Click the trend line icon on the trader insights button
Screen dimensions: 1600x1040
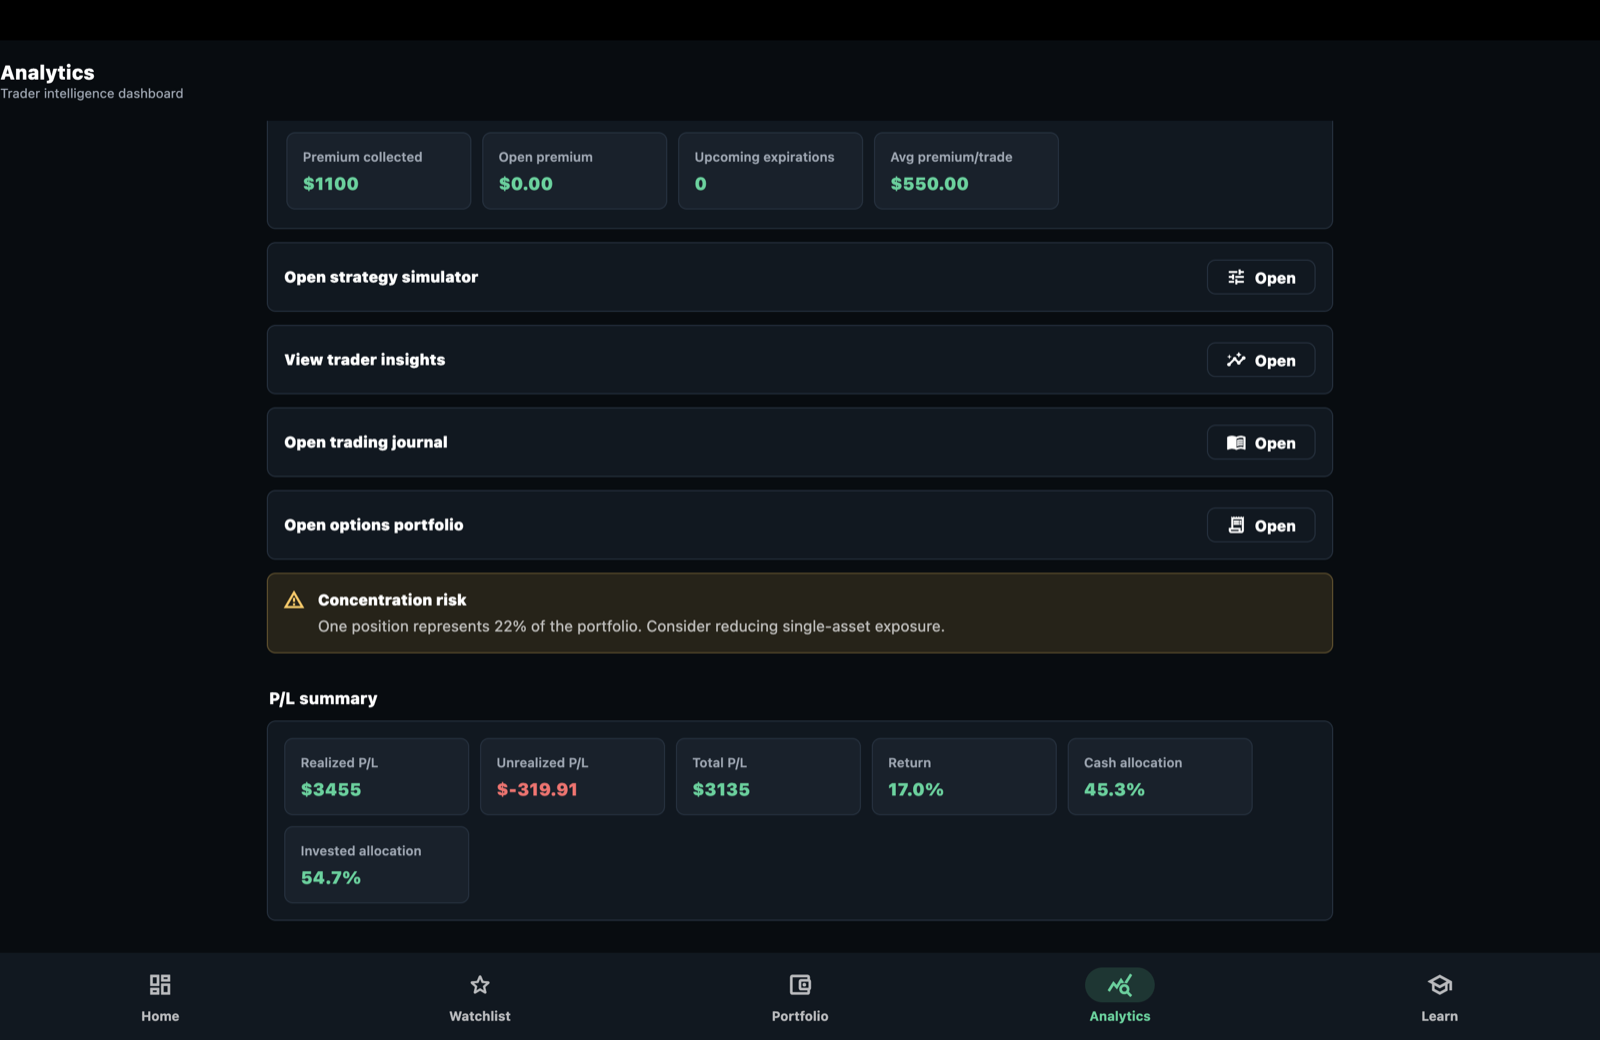(x=1236, y=360)
